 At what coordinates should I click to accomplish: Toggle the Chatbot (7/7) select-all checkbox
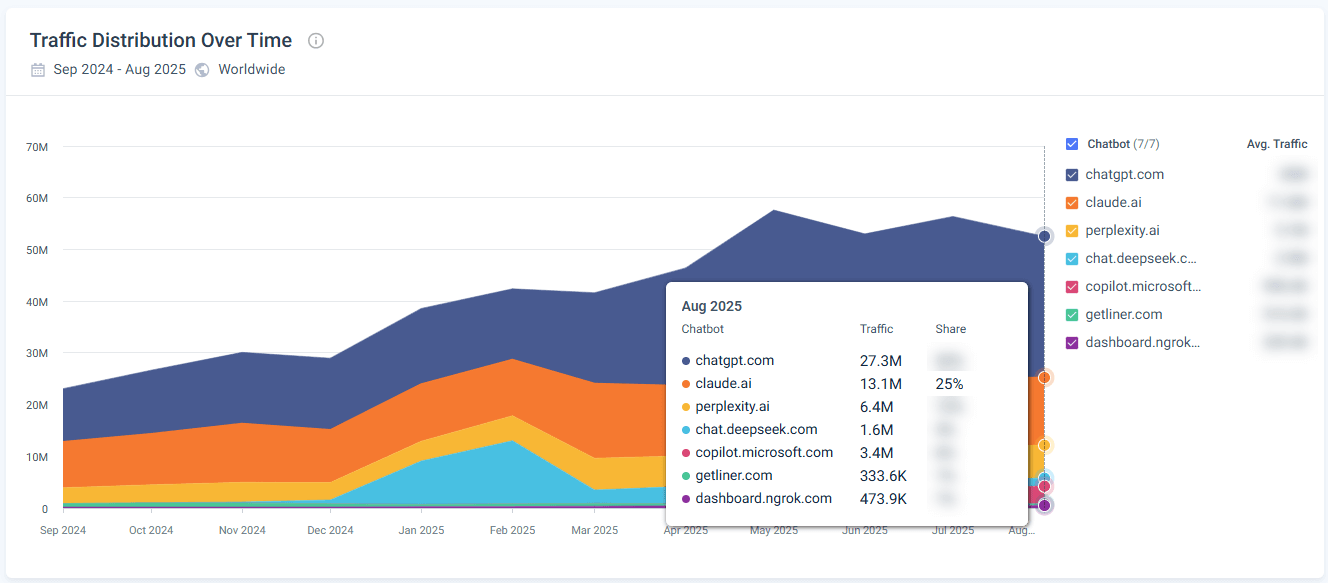point(1072,144)
